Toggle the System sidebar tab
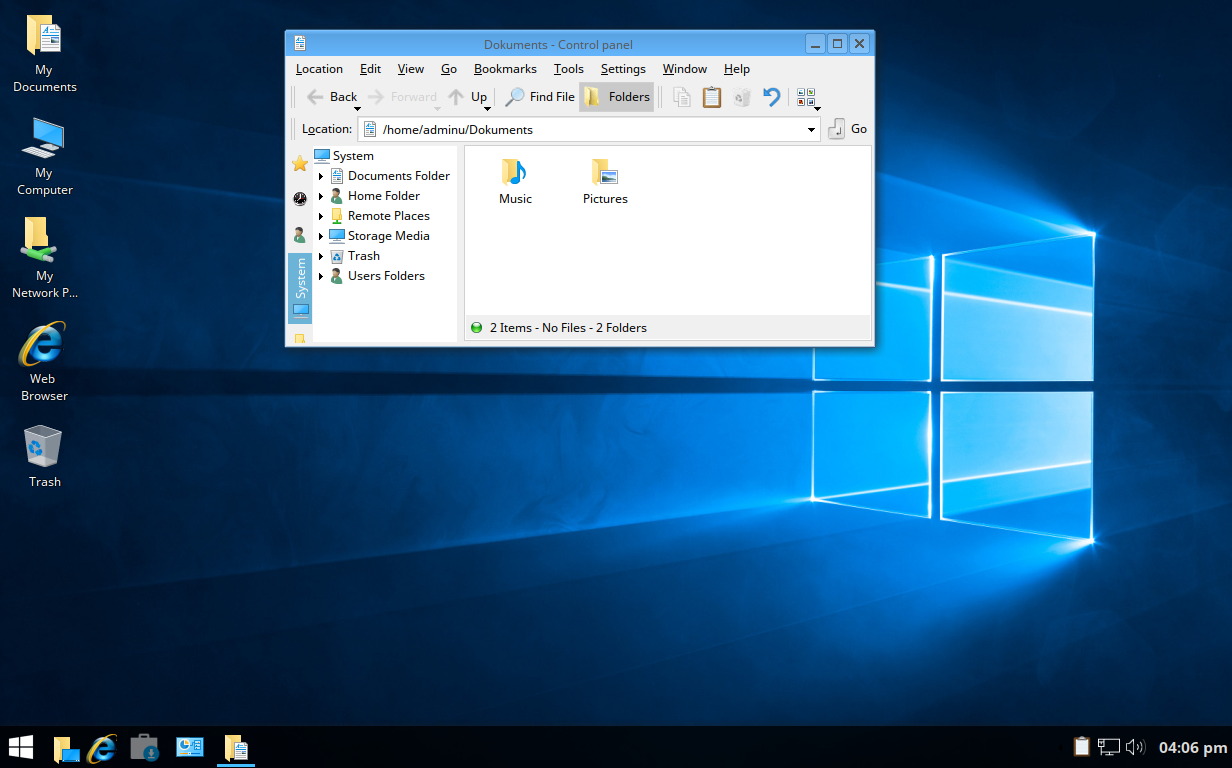The image size is (1232, 768). coord(300,288)
